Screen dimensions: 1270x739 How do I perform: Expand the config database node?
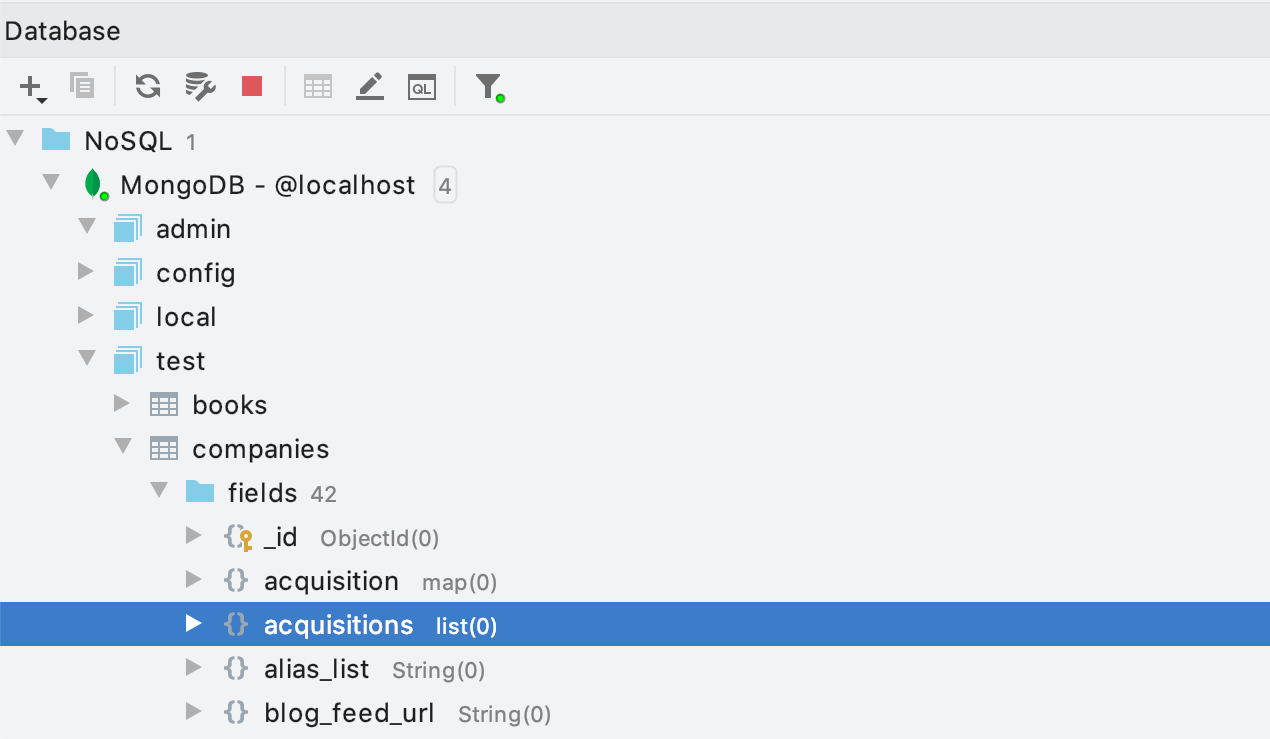click(86, 272)
